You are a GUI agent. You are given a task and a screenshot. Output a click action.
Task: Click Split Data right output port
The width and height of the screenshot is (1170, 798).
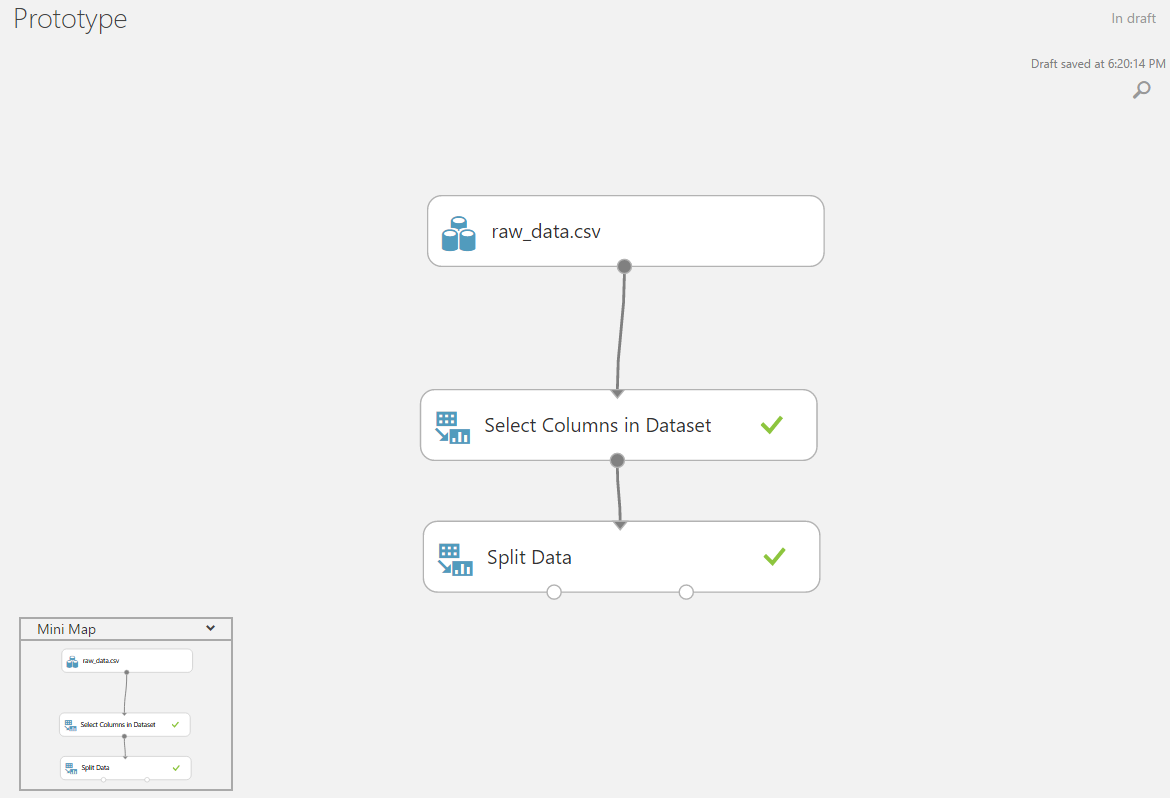(x=686, y=592)
